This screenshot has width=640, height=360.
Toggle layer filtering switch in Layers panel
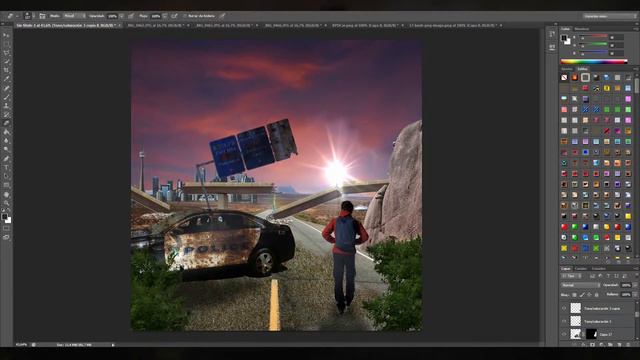click(x=637, y=275)
